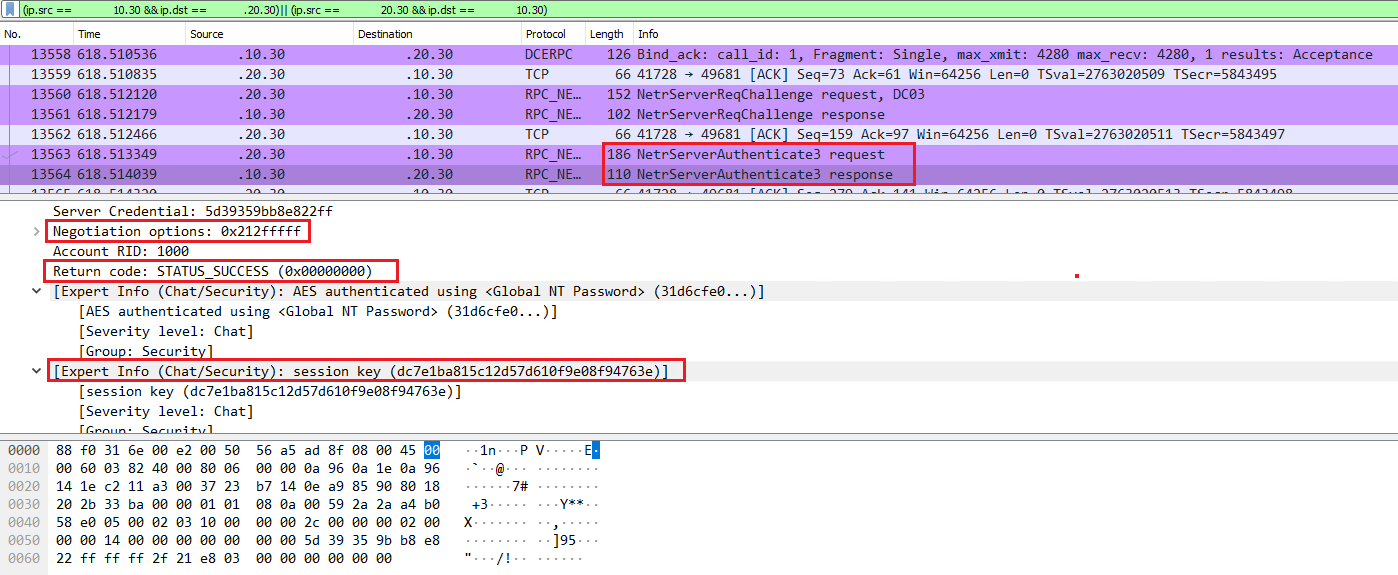
Task: Click hex offset 0050 row bytes
Action: 248,540
